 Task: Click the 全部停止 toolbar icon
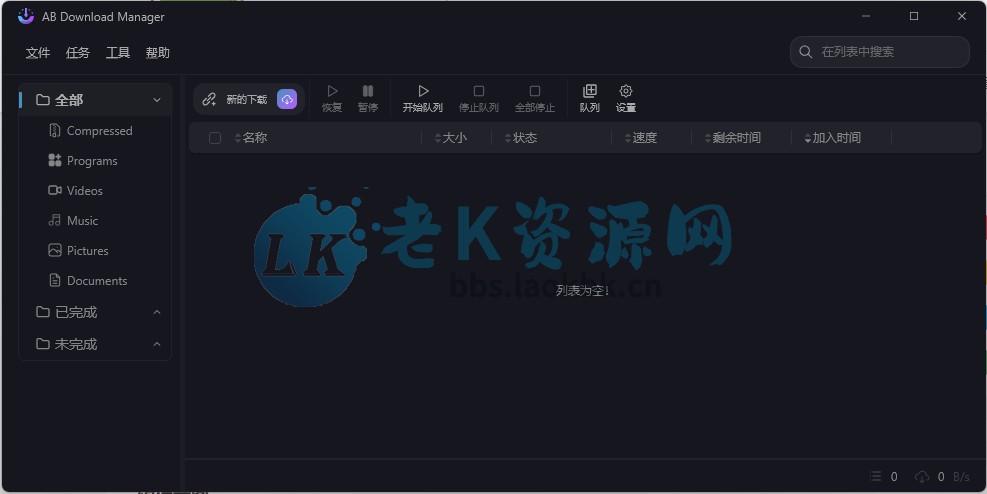coord(534,92)
